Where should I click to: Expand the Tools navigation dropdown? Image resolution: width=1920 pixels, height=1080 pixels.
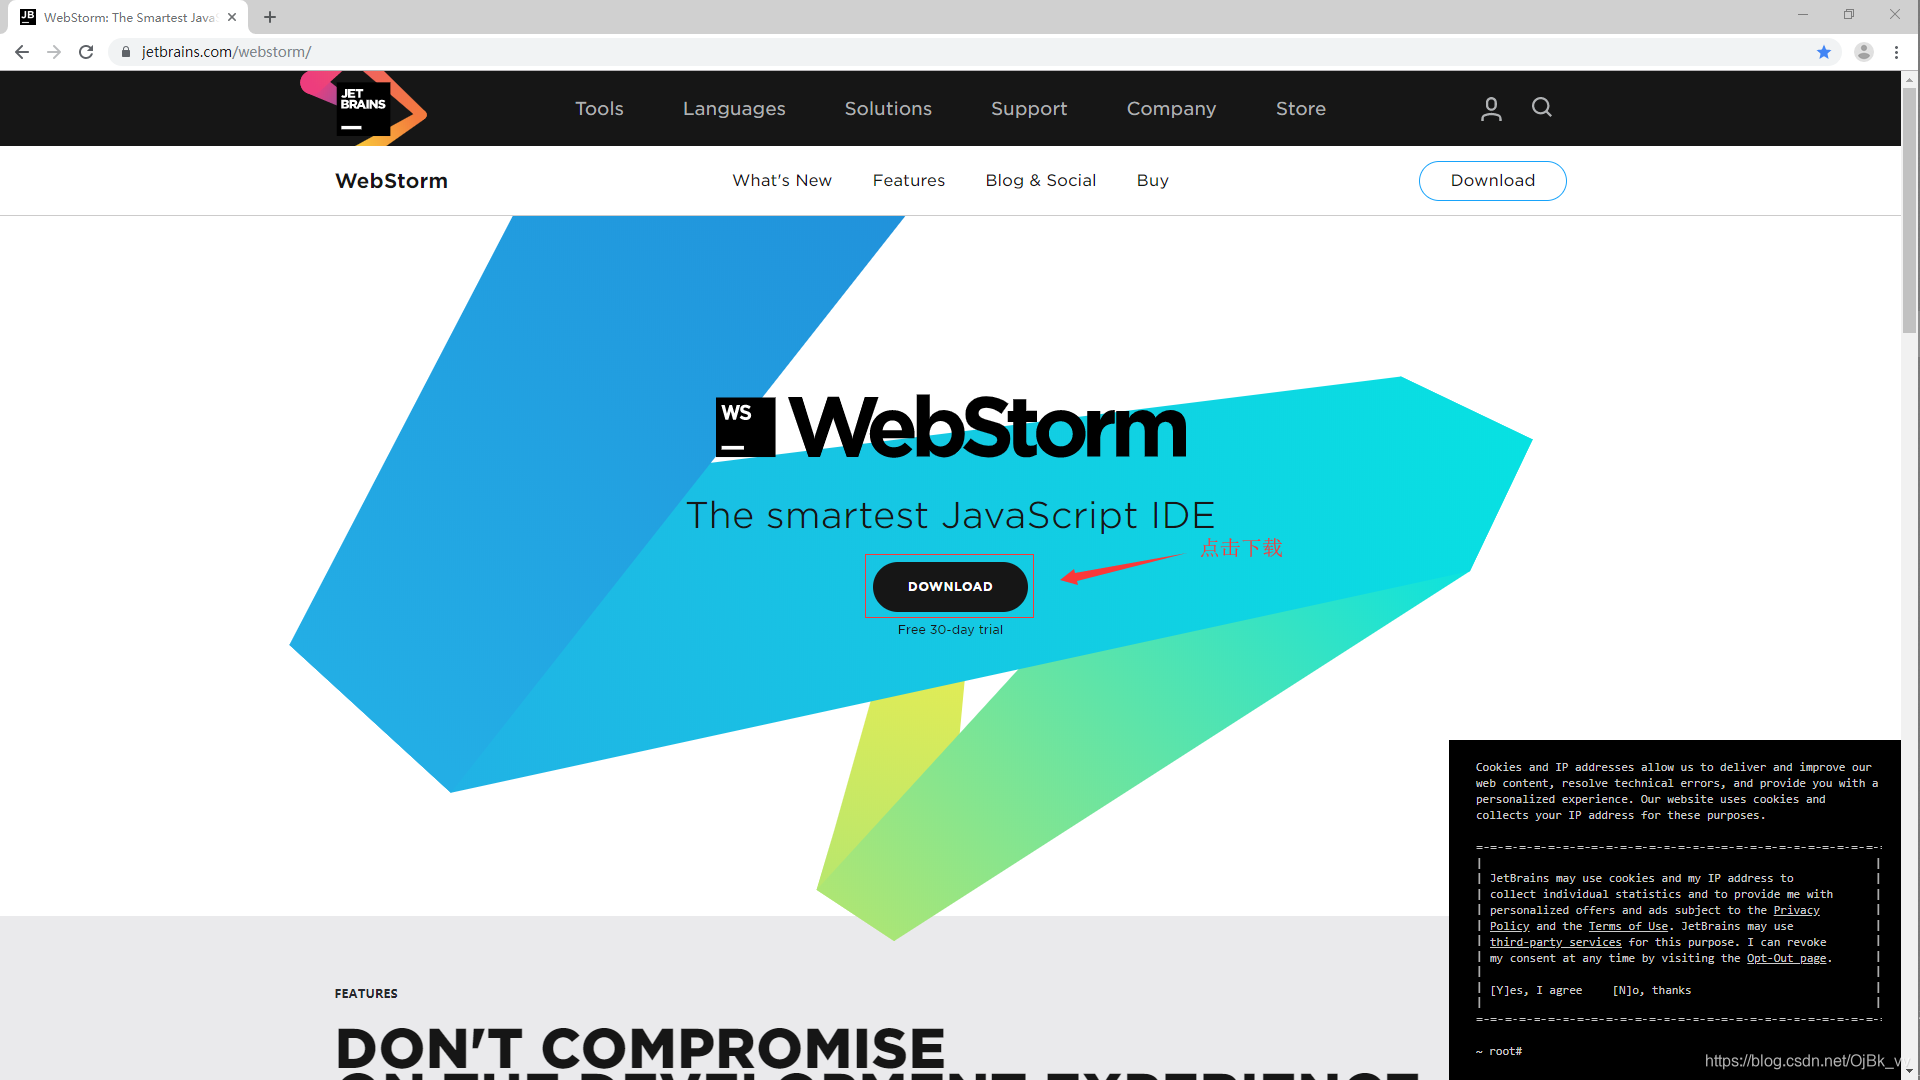pyautogui.click(x=600, y=108)
